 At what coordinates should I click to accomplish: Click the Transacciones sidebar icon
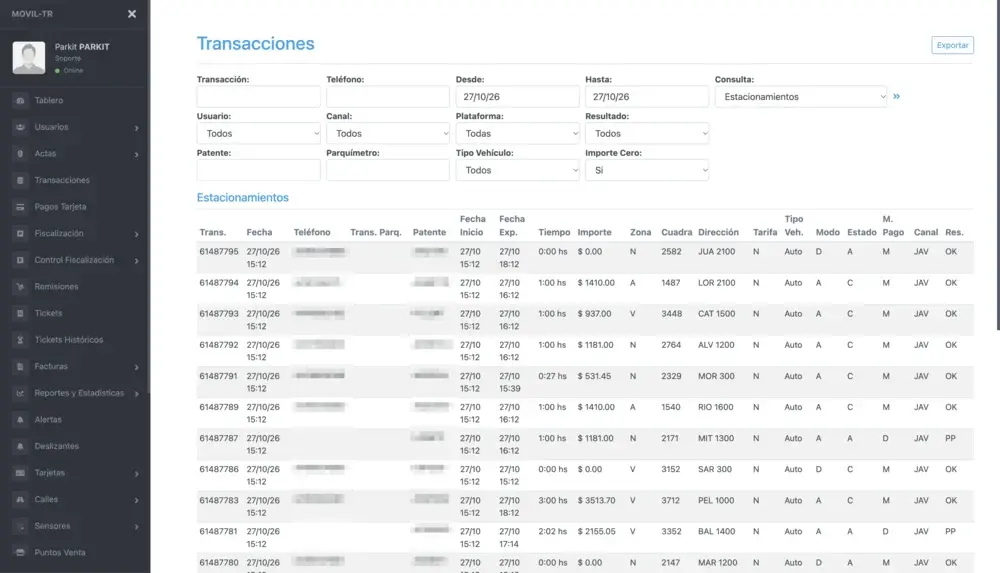point(20,181)
